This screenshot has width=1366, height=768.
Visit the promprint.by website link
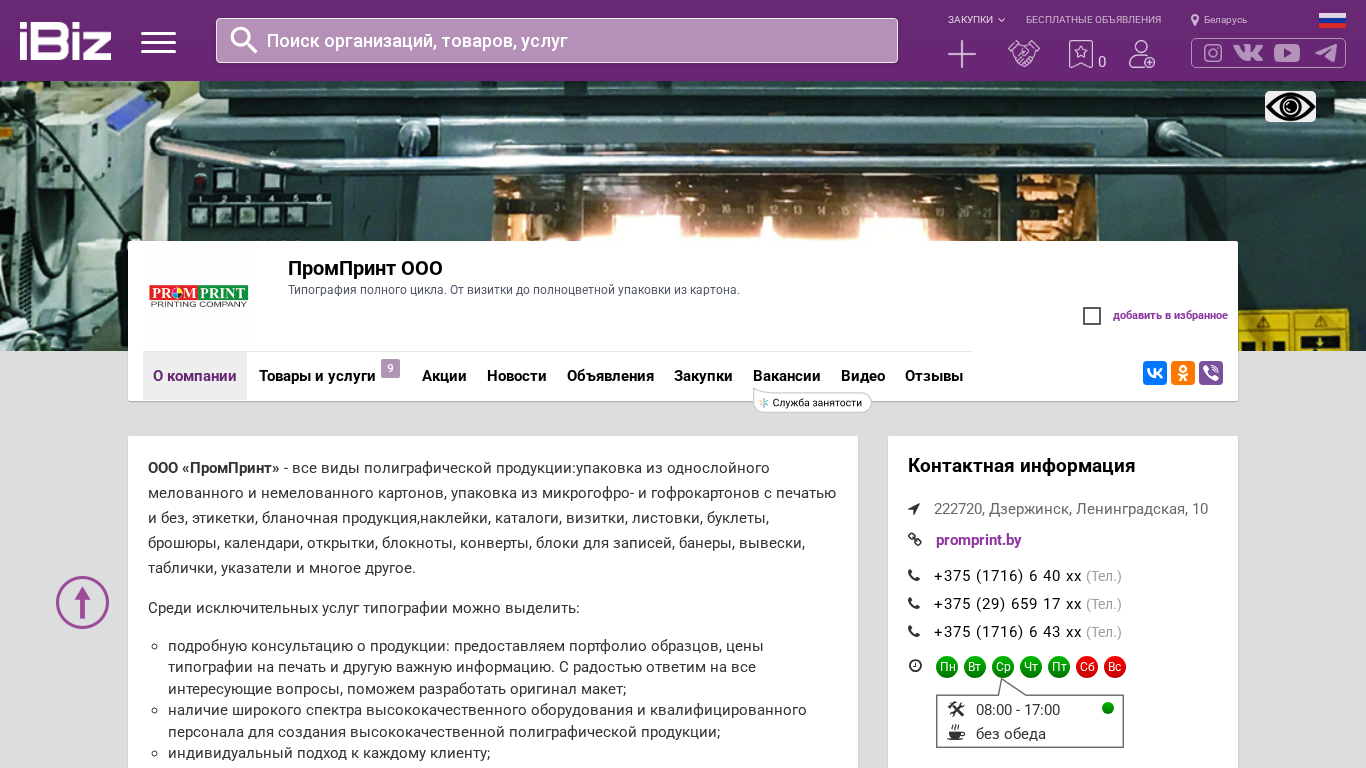pos(978,540)
